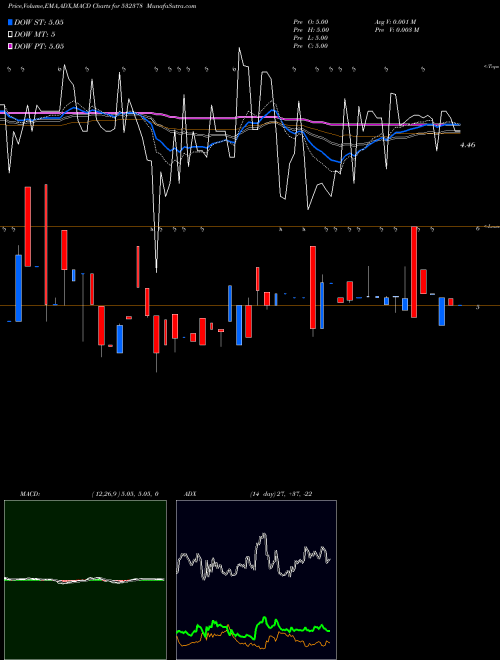The width and height of the screenshot is (500, 660).
Task: Click the tallest red candlestick touching the upper orange line
Action: click(414, 272)
